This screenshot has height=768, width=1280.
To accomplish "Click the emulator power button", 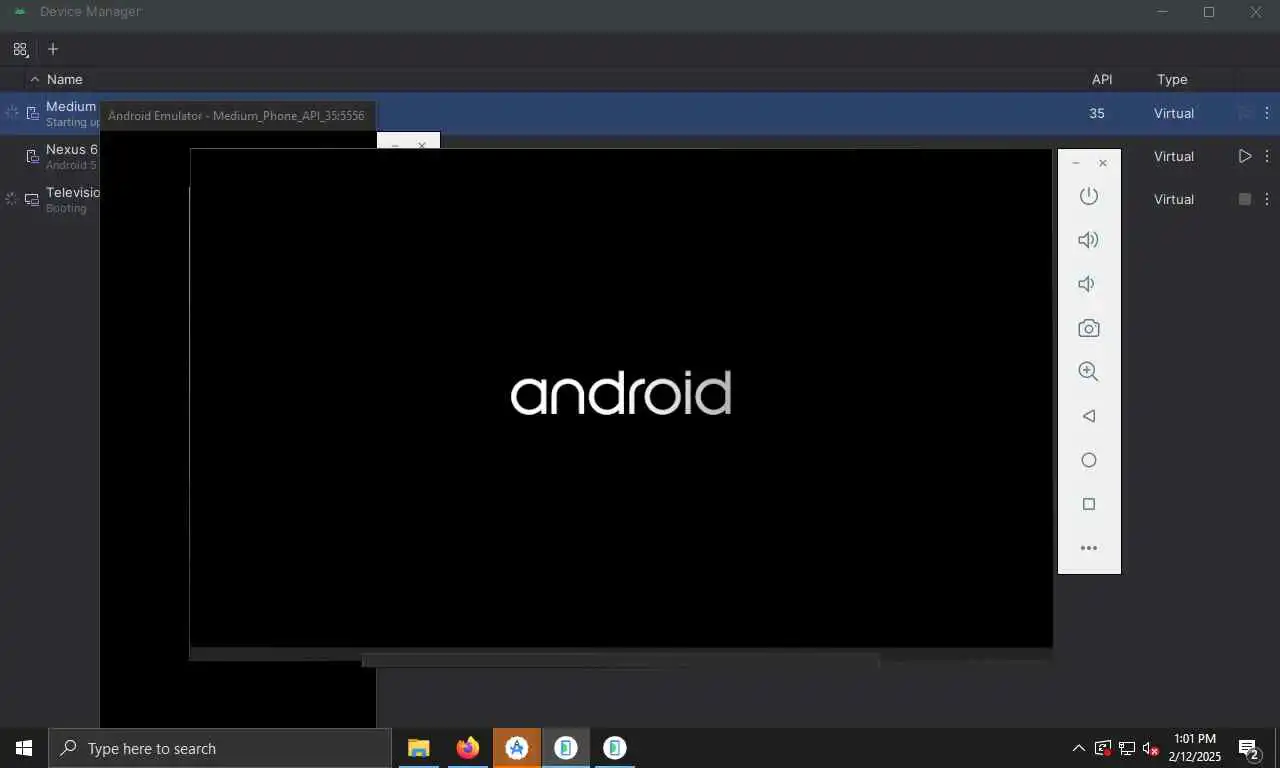I will (1089, 196).
